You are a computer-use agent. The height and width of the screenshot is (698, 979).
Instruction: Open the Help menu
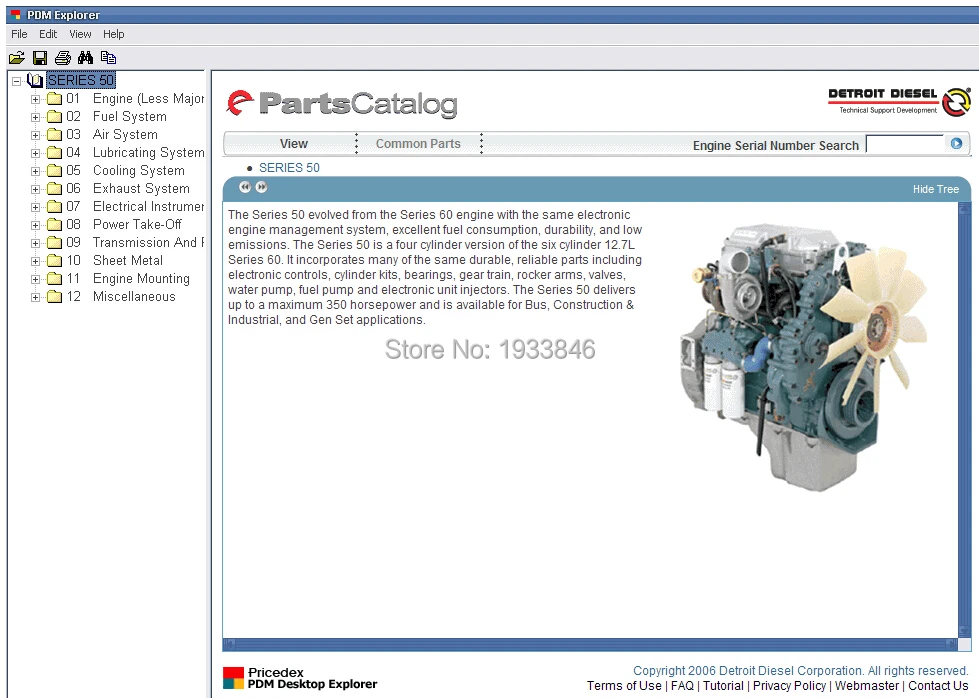tap(114, 34)
